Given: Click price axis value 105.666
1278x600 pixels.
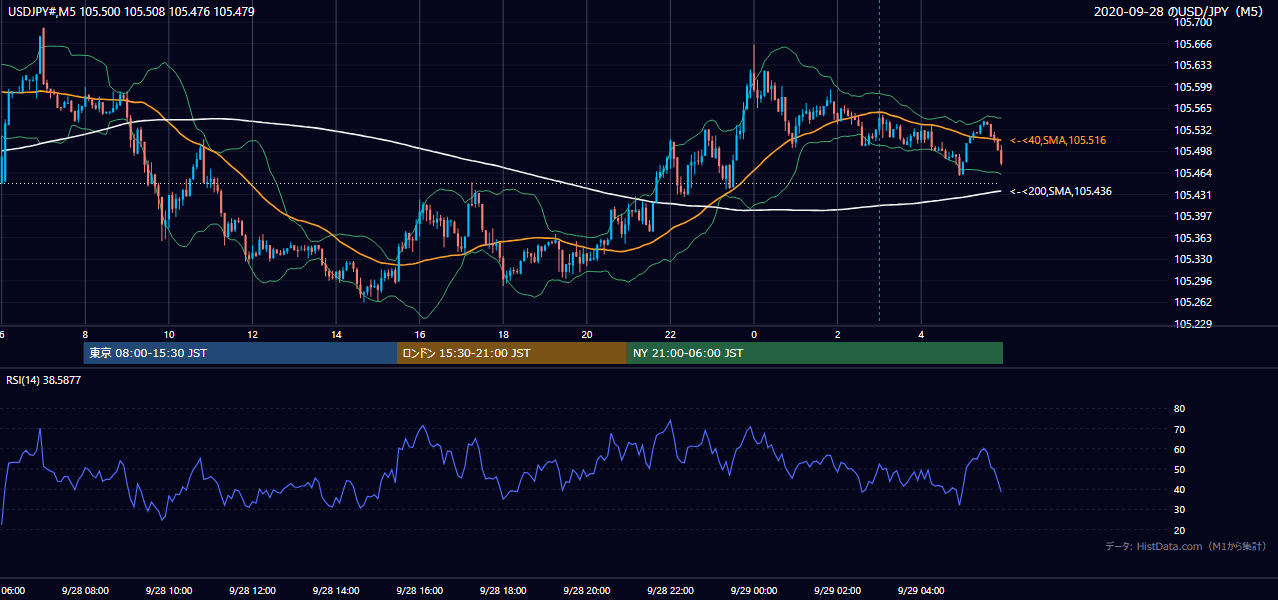Looking at the screenshot, I should coord(1193,44).
